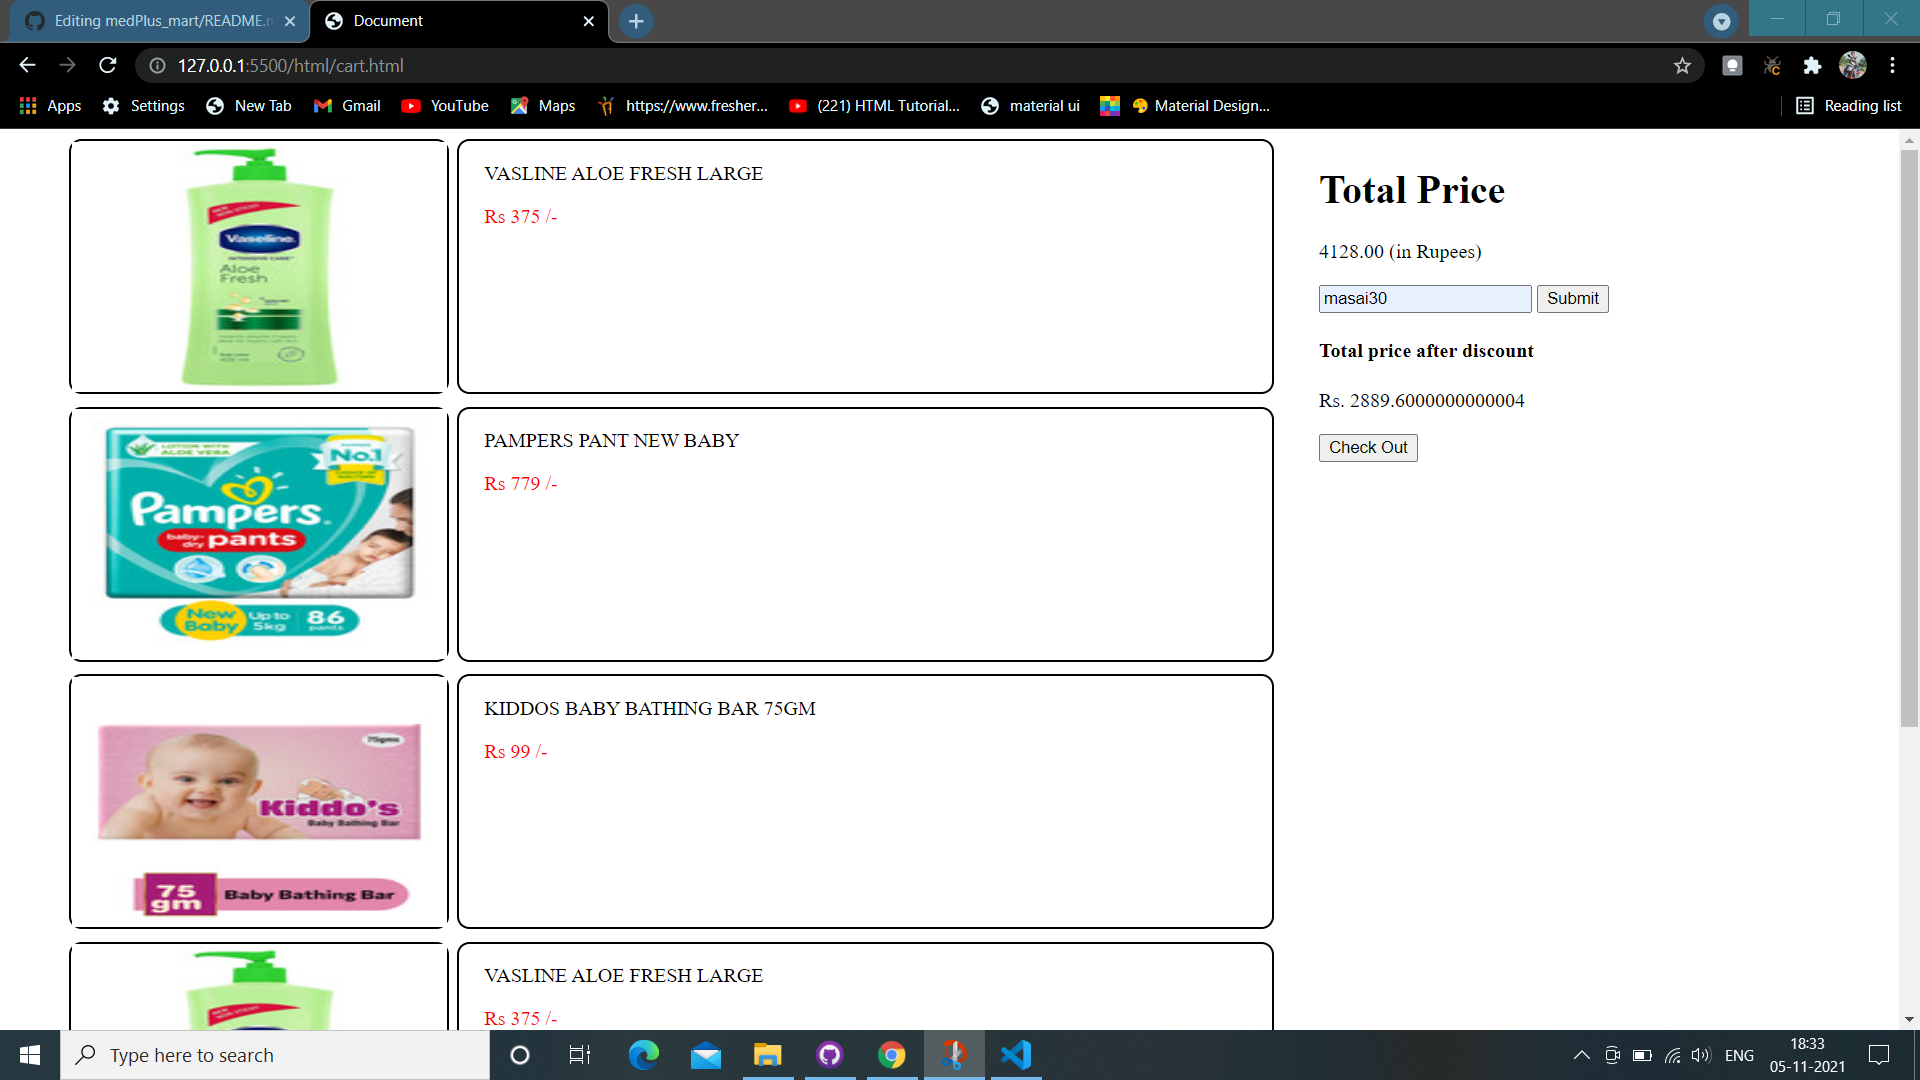Open tab search dropdown arrow
The image size is (1920, 1080).
(x=1721, y=21)
